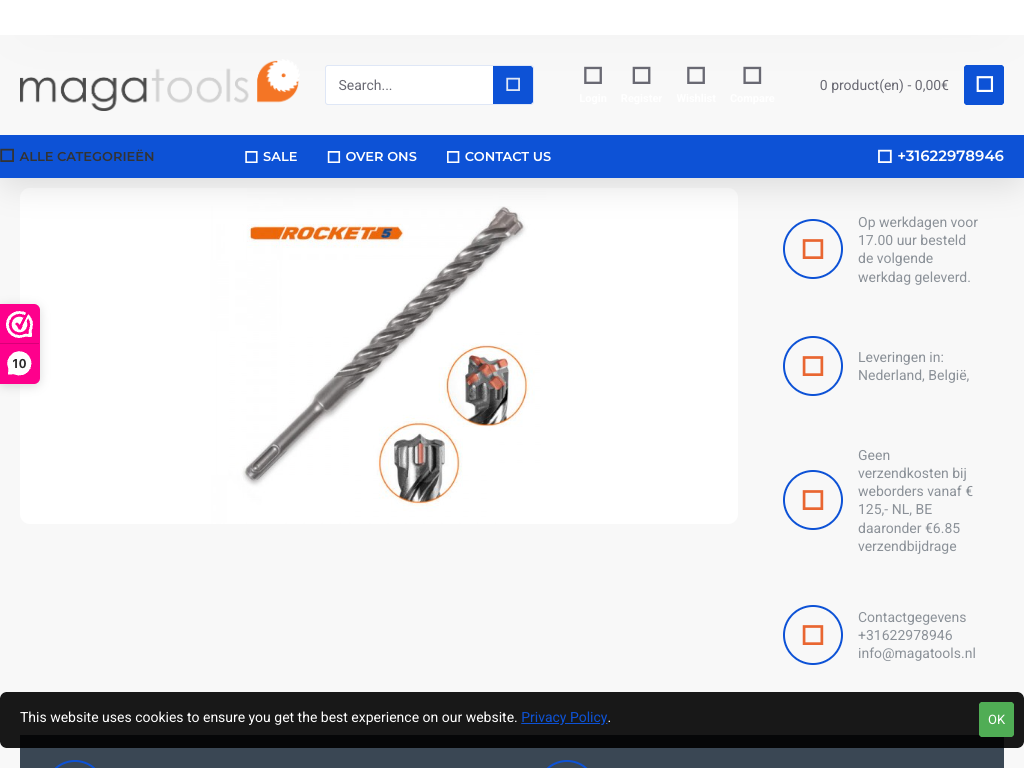The image size is (1024, 768).
Task: Click the pink review badge icon
Action: click(x=20, y=324)
